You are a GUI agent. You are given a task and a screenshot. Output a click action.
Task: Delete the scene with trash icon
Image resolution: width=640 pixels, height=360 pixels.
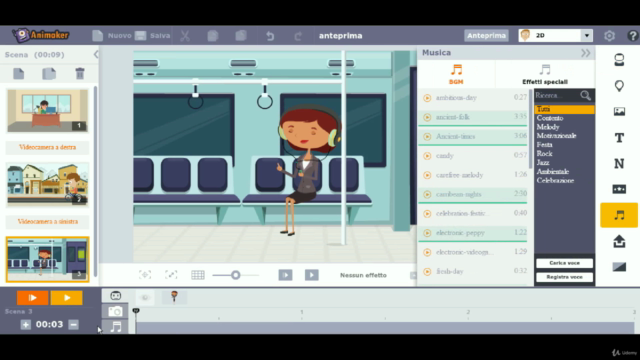click(80, 73)
